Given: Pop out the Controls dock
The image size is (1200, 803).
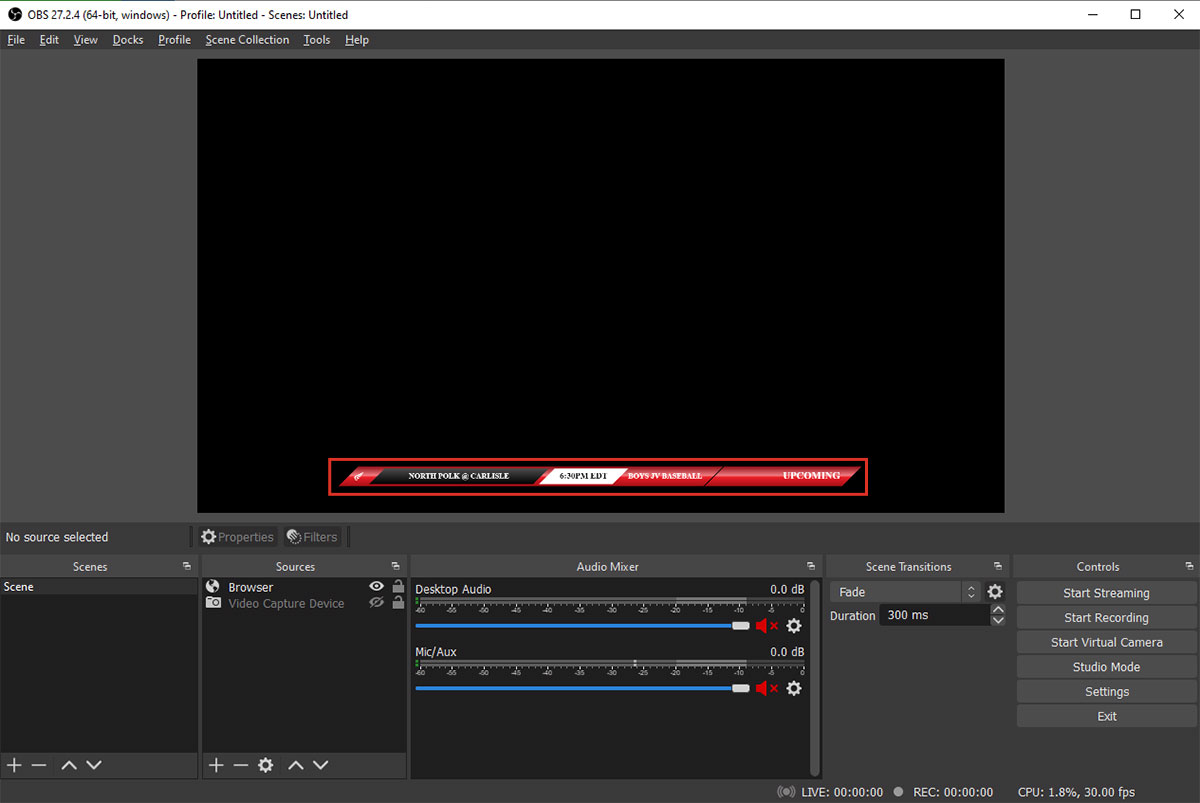Looking at the screenshot, I should tap(1189, 566).
